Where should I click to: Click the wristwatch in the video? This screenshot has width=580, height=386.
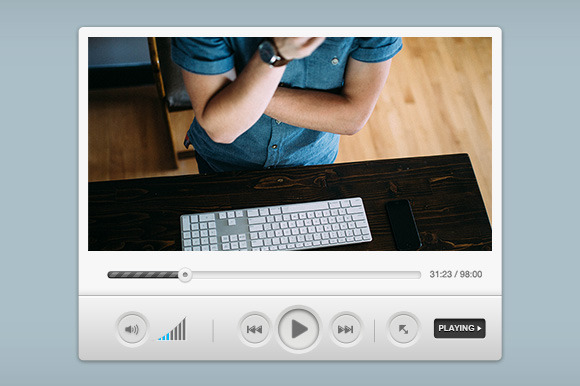pos(272,53)
